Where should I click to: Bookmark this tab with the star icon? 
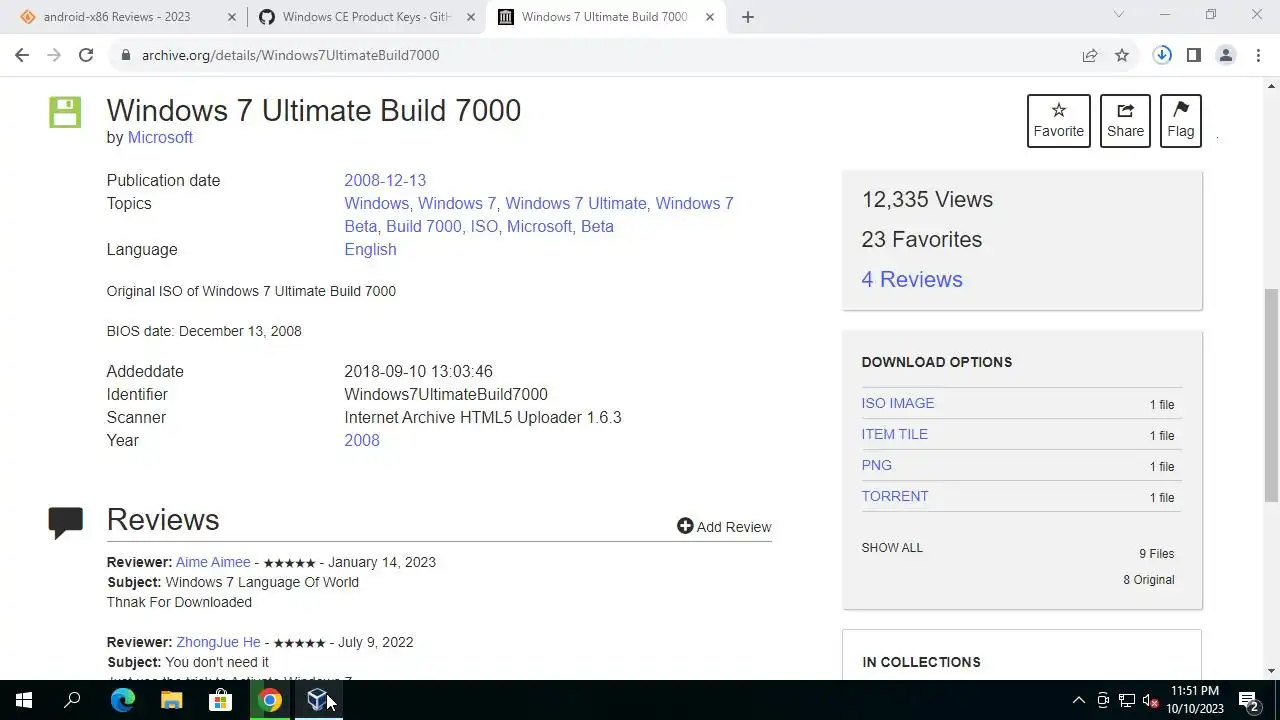coord(1122,55)
